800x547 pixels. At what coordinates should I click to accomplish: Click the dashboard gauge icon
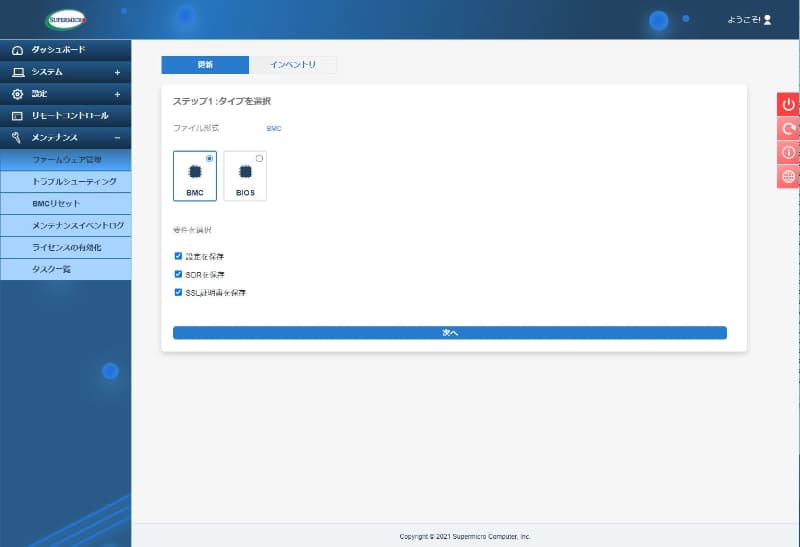point(17,50)
